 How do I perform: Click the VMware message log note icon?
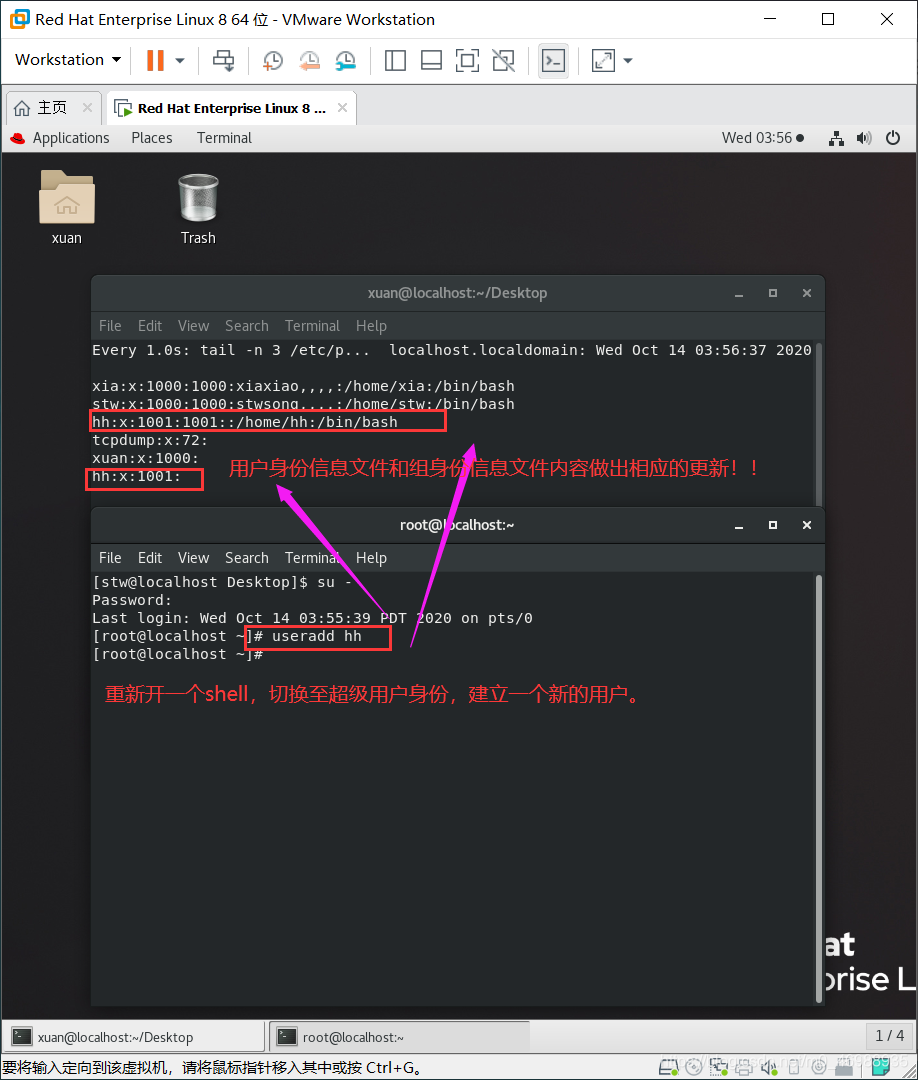(880, 1067)
